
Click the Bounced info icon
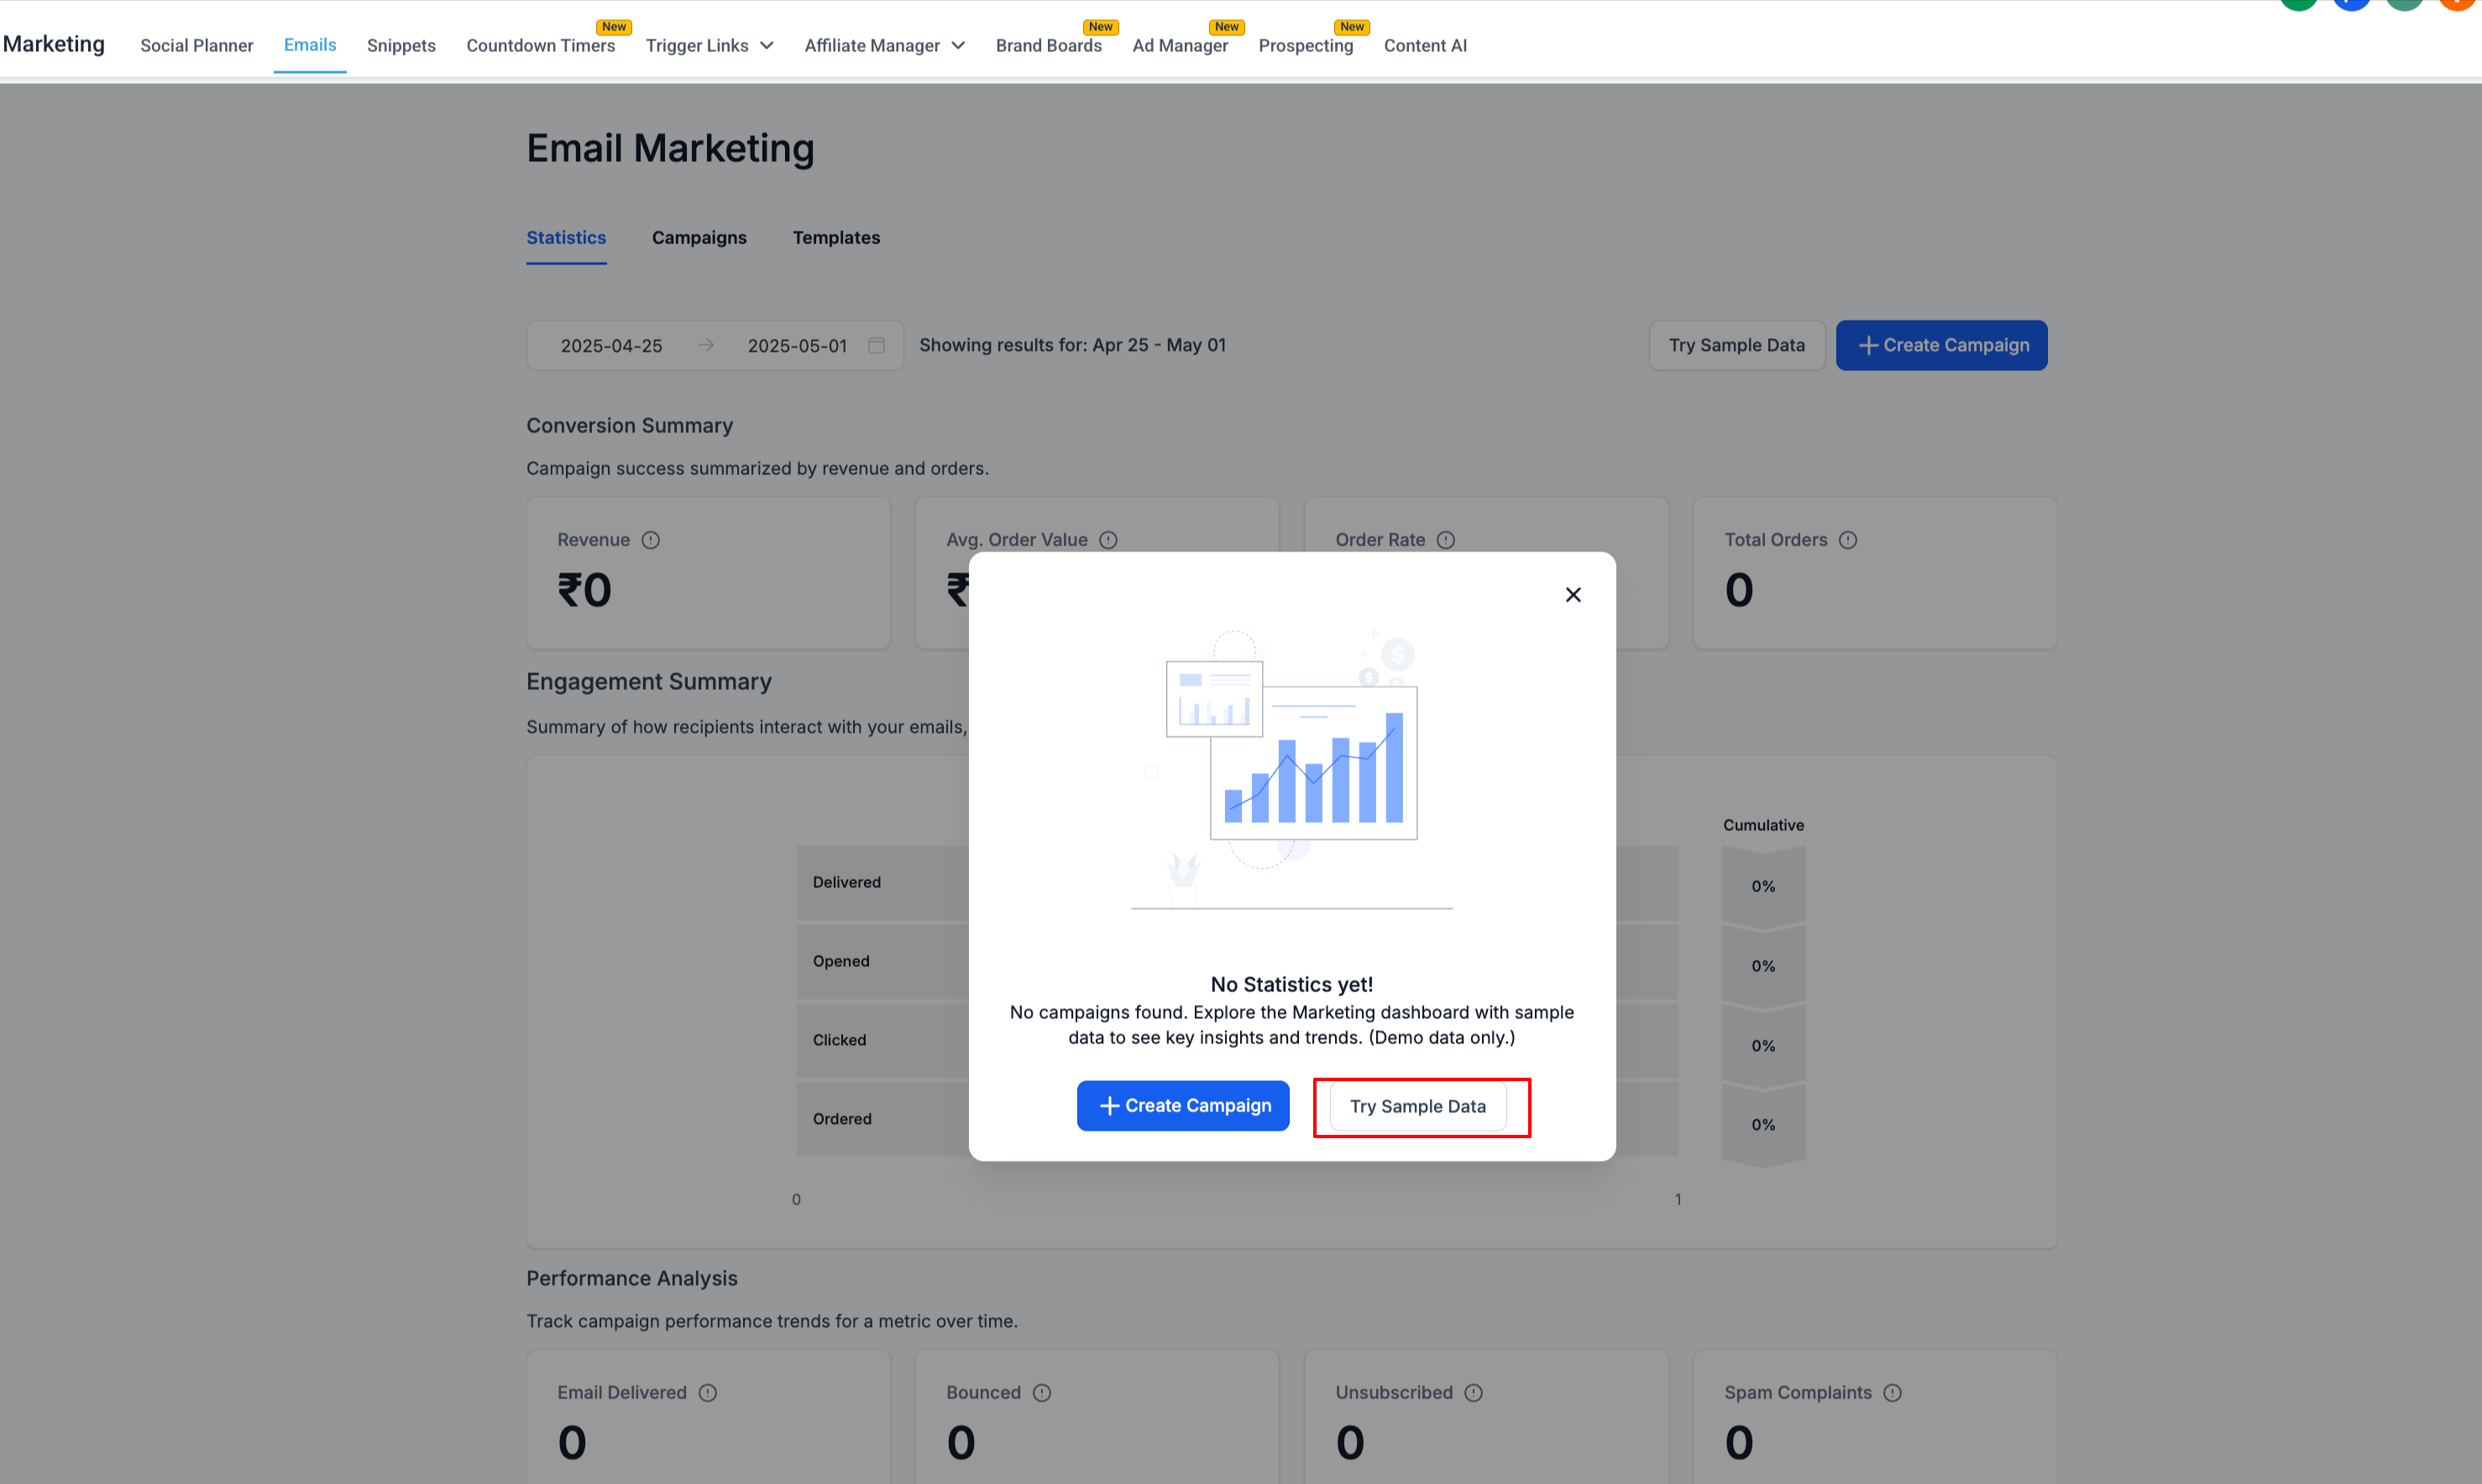pos(1042,1392)
